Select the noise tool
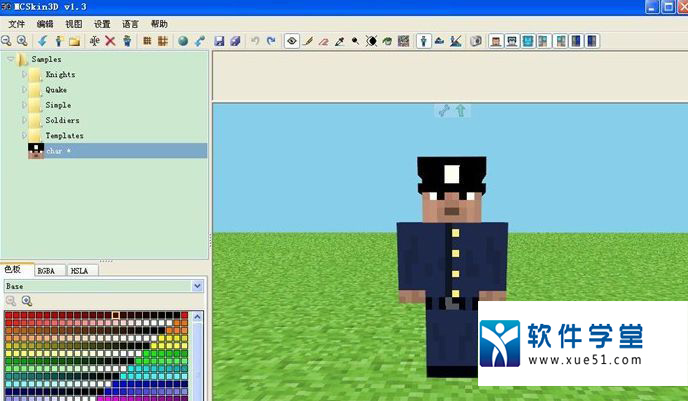The image size is (688, 401). 404,41
